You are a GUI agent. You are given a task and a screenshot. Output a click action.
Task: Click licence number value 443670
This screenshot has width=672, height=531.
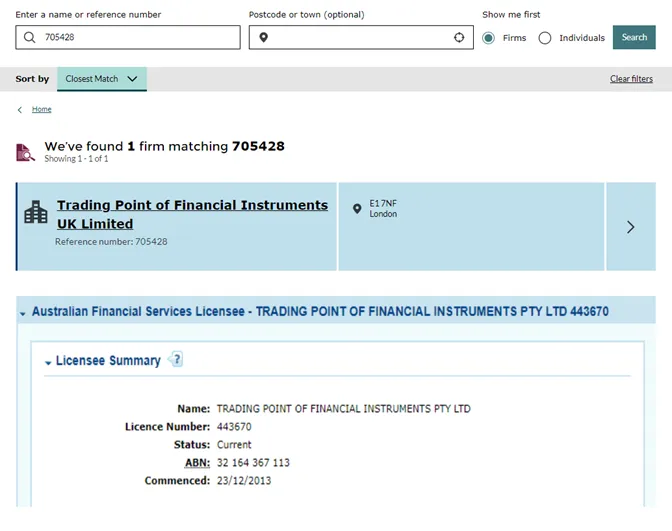234,427
